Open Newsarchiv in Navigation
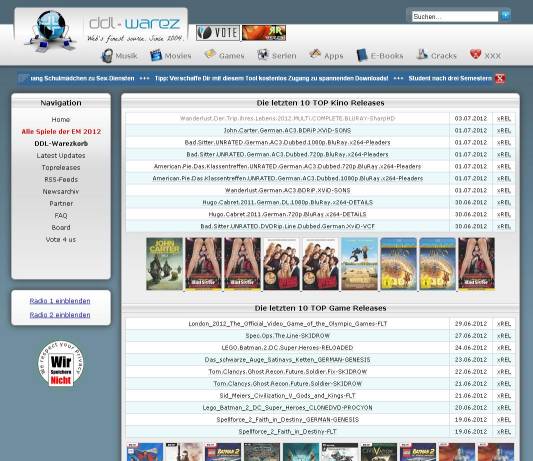The height and width of the screenshot is (461, 533). 61,191
